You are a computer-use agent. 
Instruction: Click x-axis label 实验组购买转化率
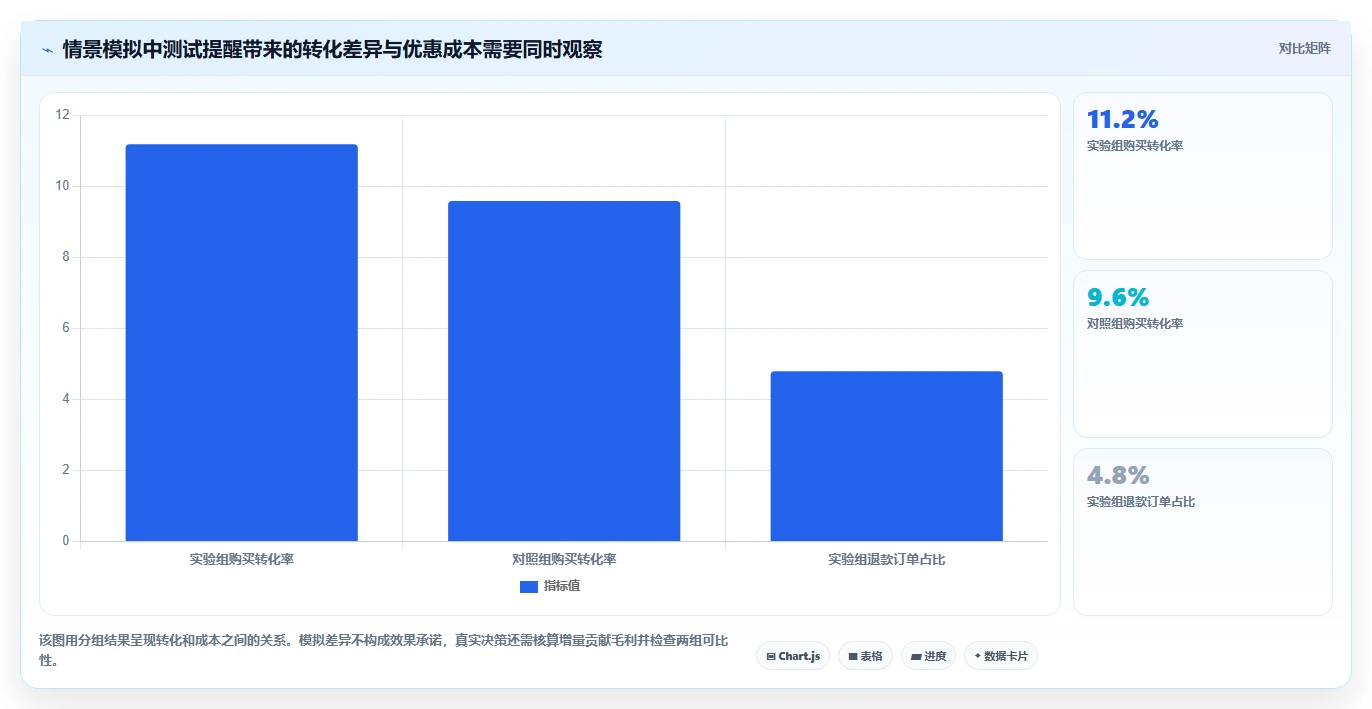point(241,560)
